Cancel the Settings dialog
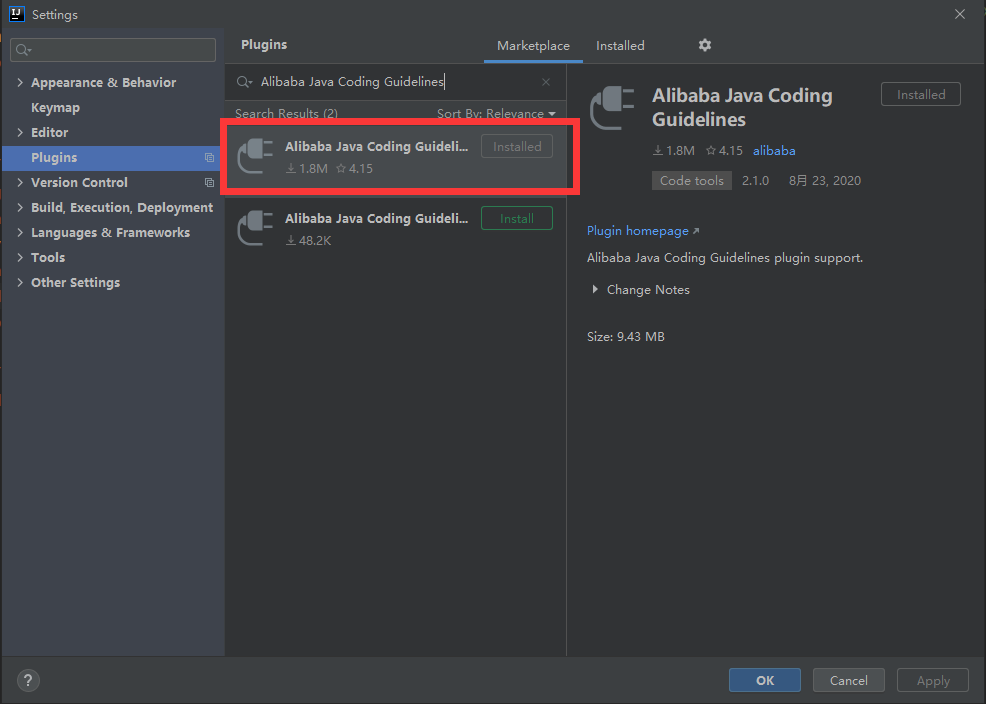The image size is (986, 704). coord(848,680)
